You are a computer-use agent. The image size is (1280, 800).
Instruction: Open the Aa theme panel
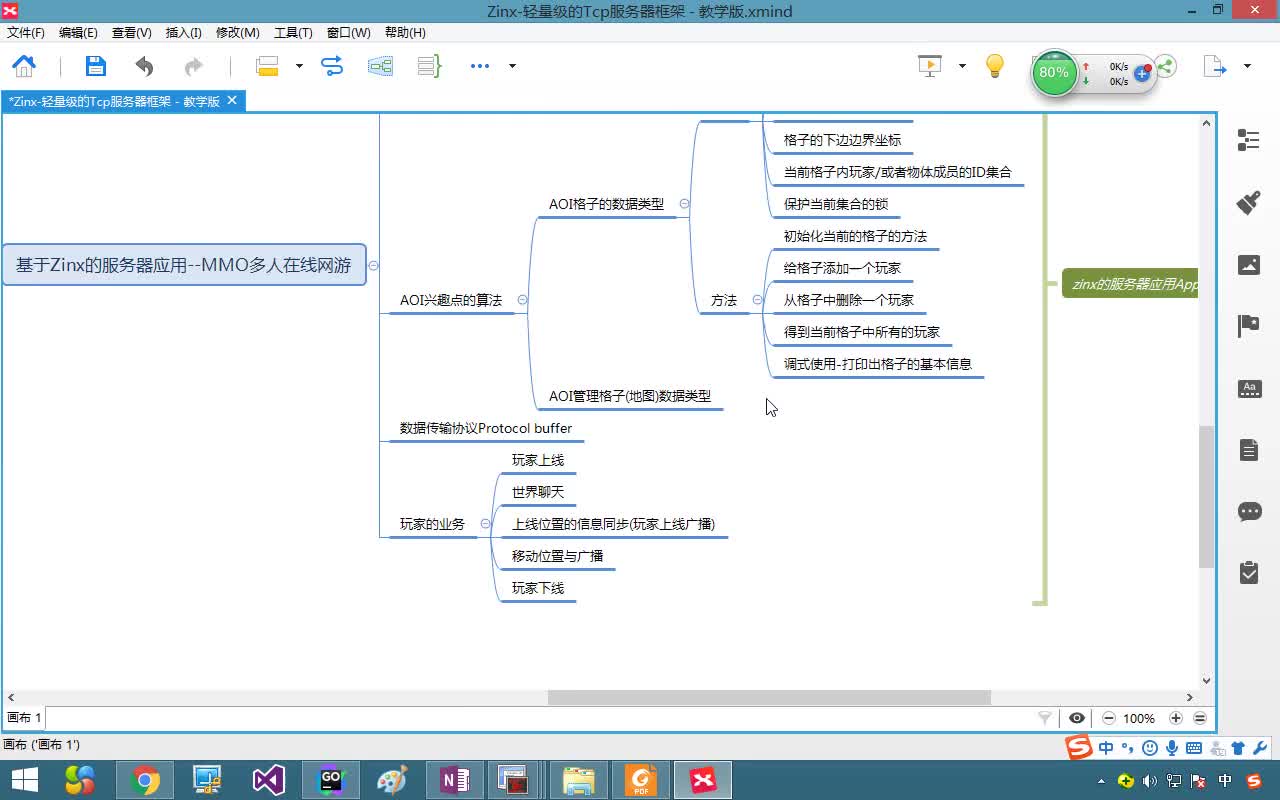1249,388
